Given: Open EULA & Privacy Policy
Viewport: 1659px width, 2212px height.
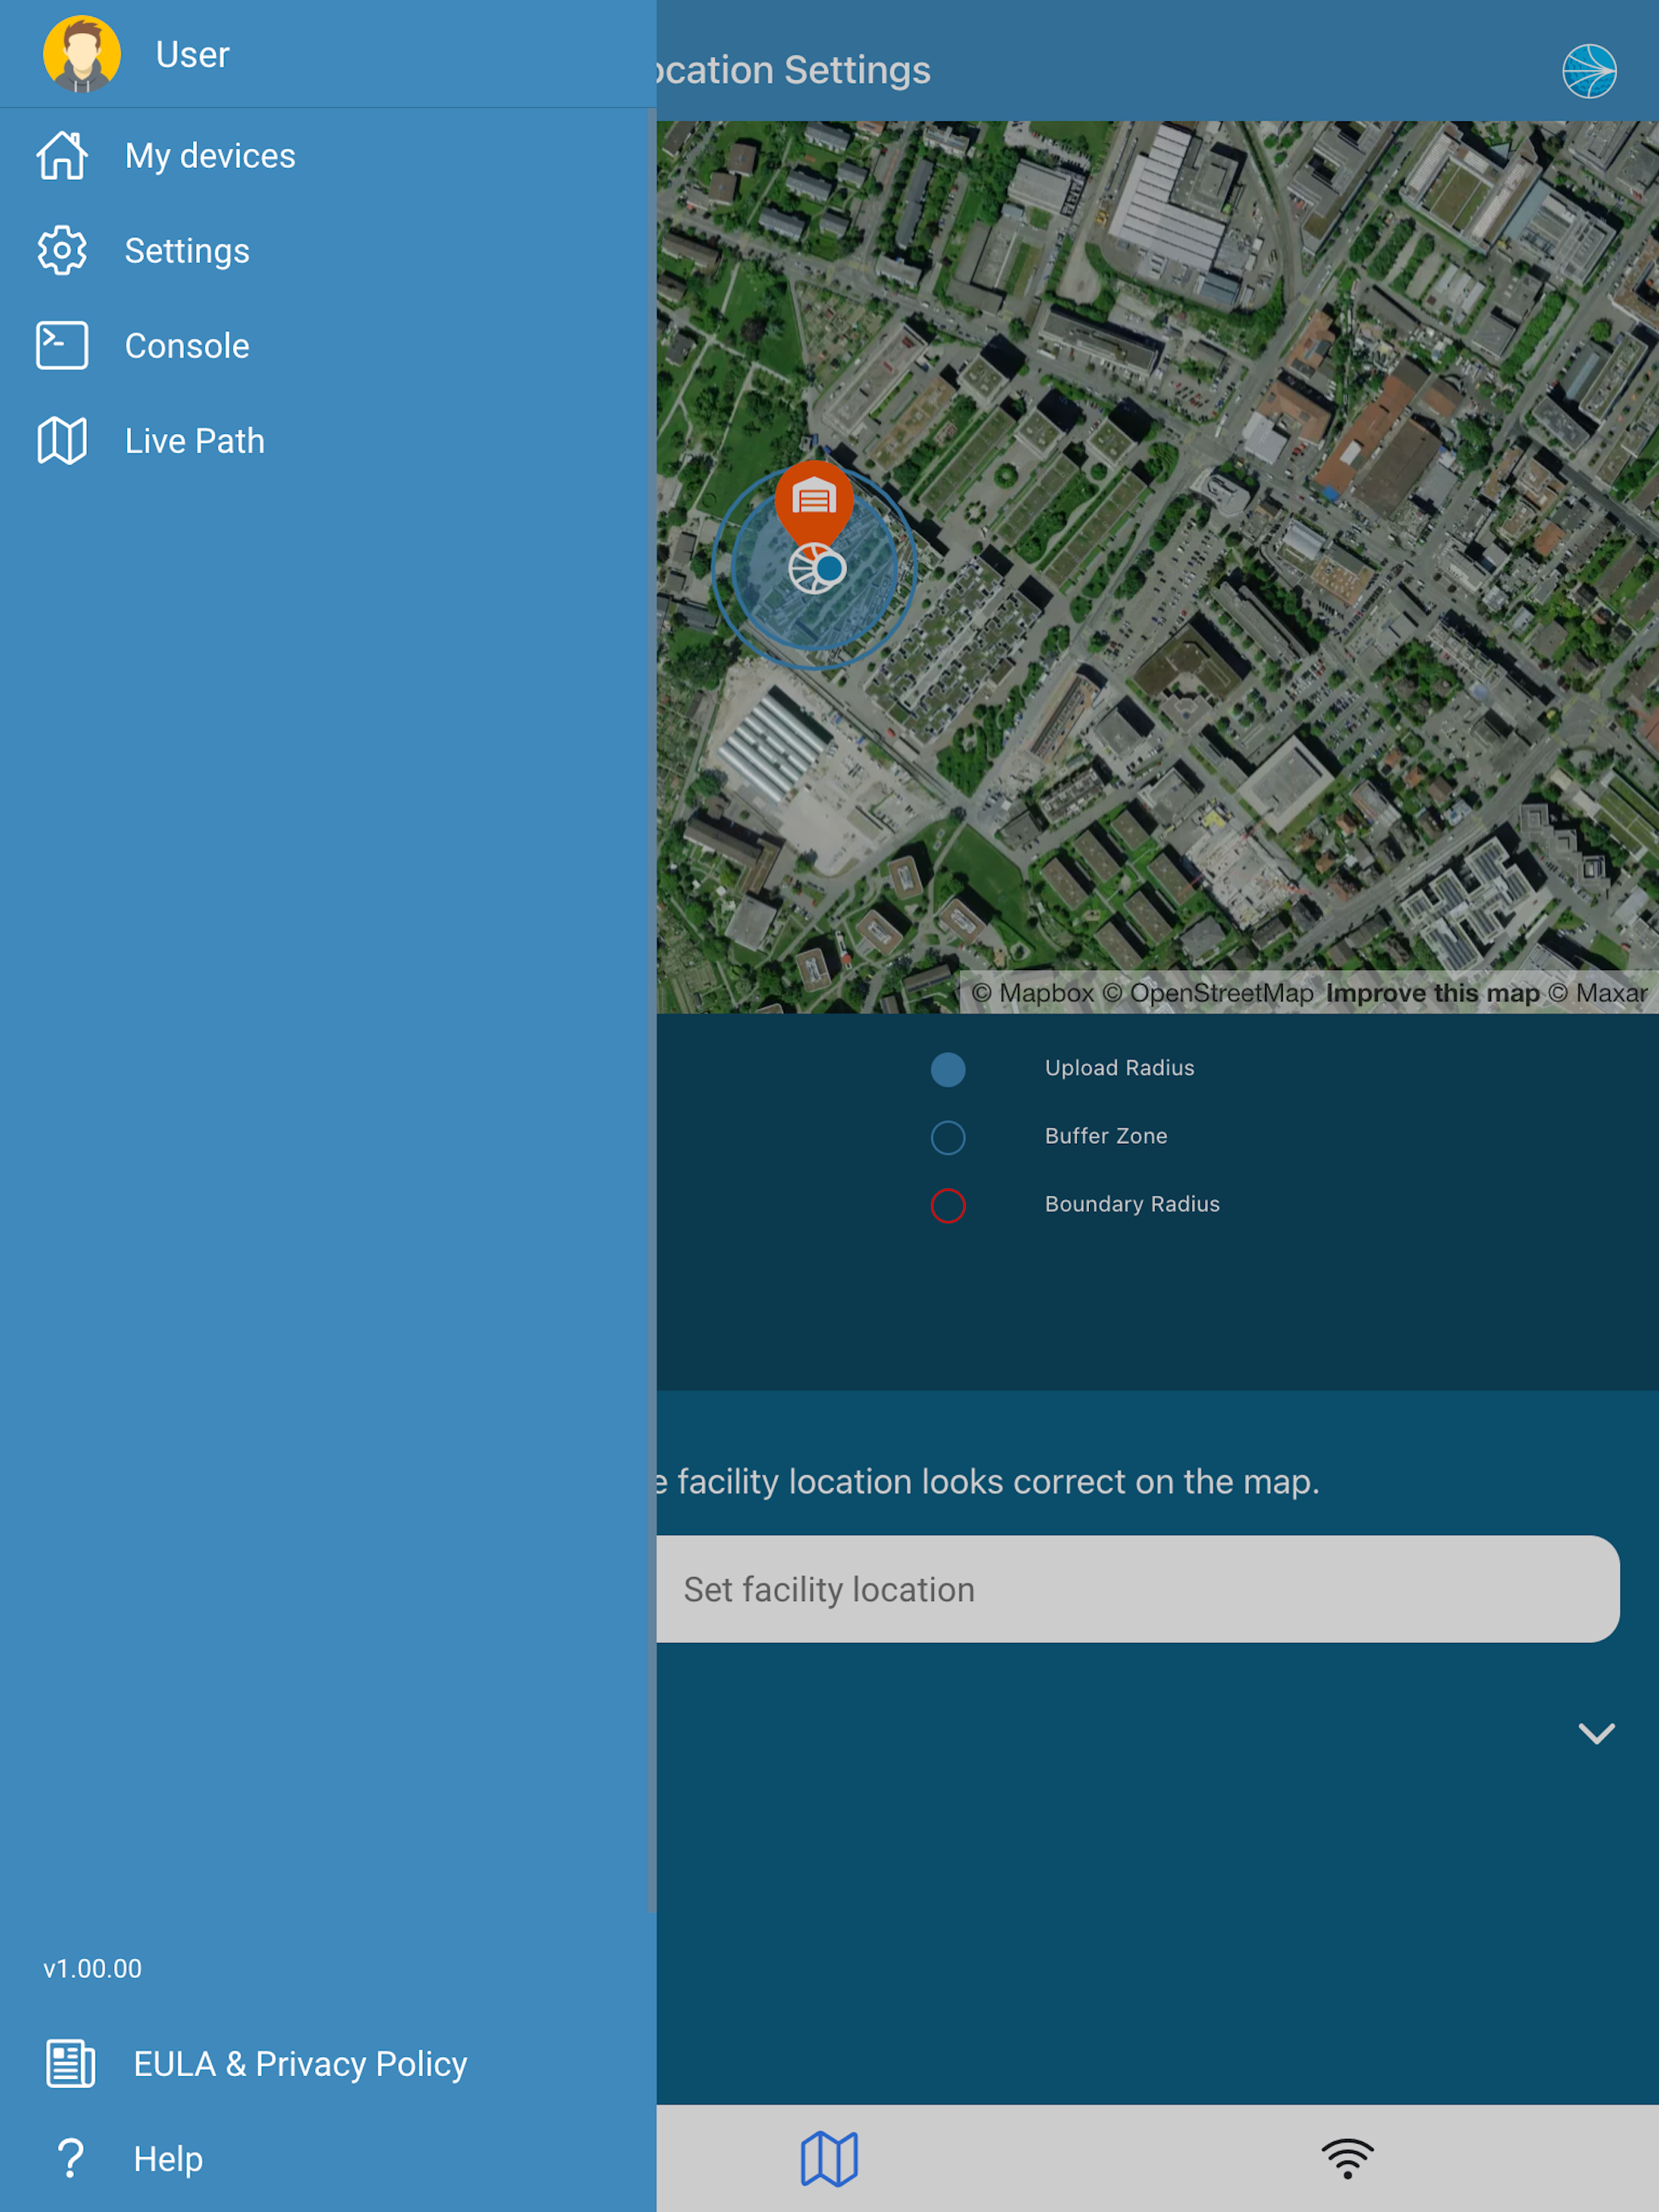Looking at the screenshot, I should click(328, 2063).
